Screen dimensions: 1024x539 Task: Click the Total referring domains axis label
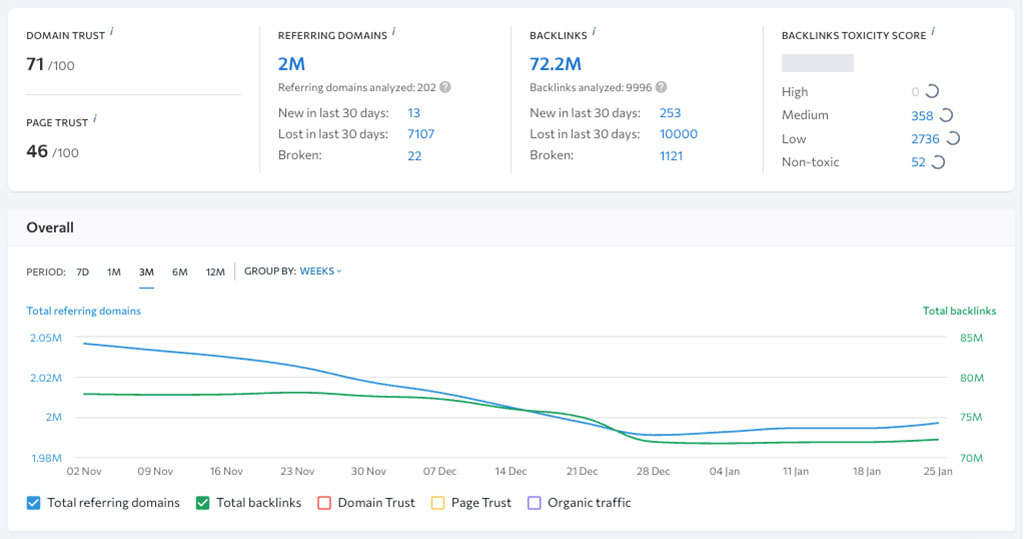(84, 311)
